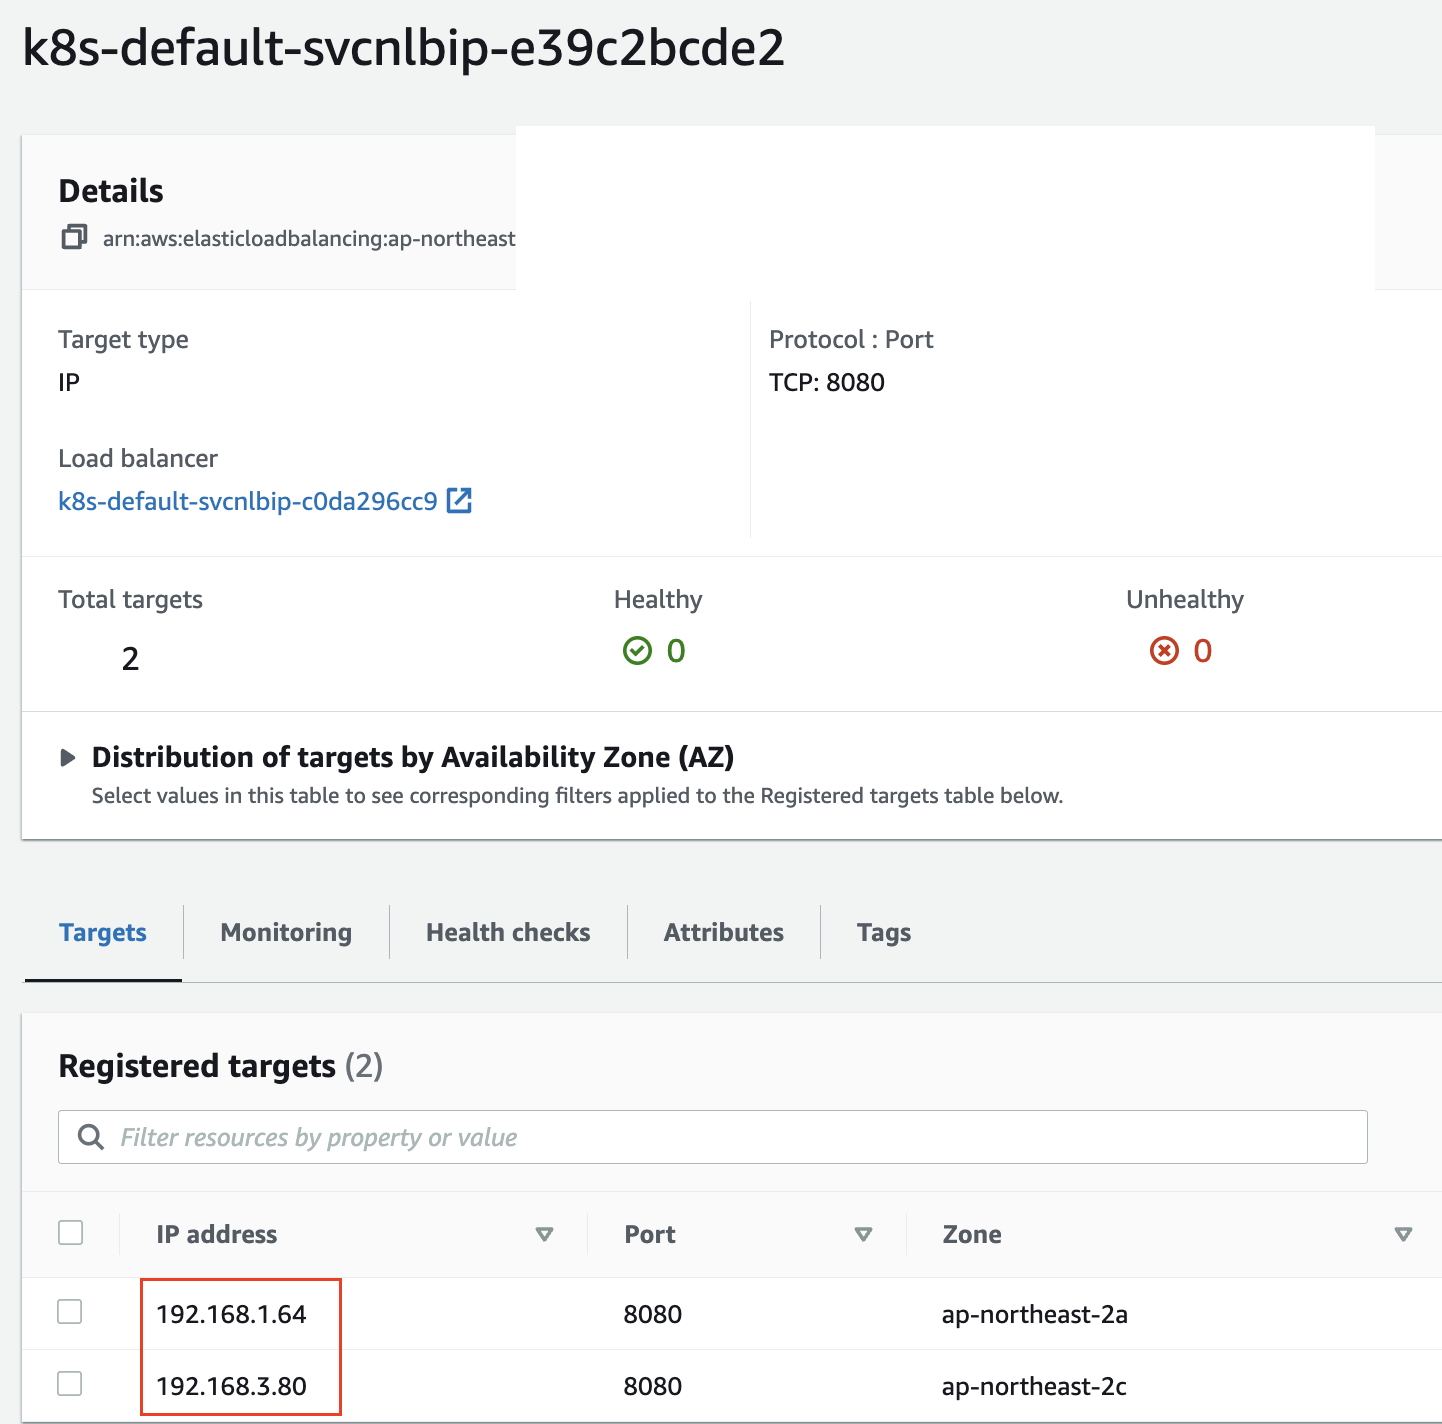Click port 8080 in 192.168.1.64 row
Screen dimensions: 1442x1424
coord(653,1314)
